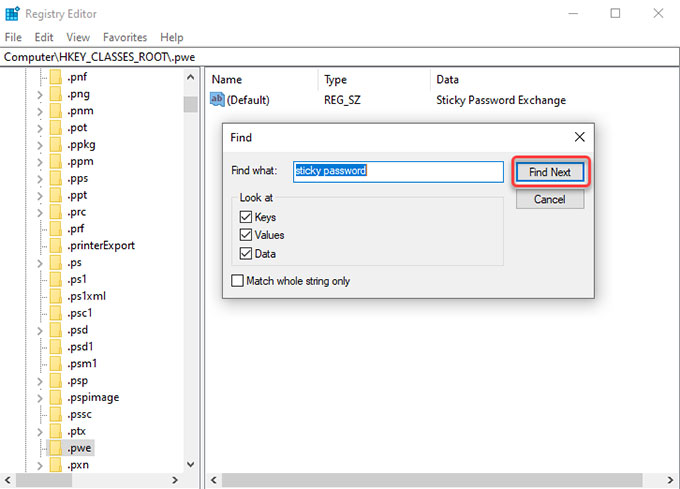Click the Registry Editor app icon in title bar
This screenshot has height=489, width=680.
coord(12,13)
